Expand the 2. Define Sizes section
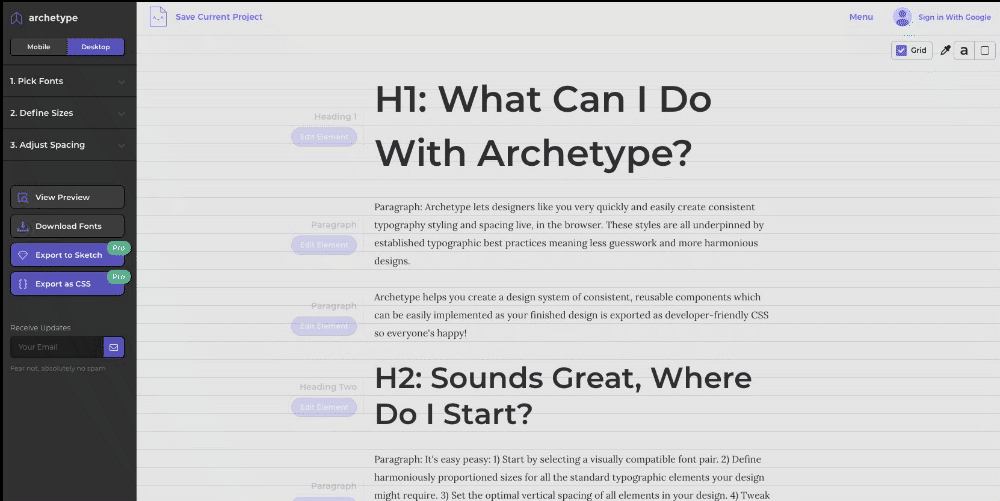 [x=68, y=113]
